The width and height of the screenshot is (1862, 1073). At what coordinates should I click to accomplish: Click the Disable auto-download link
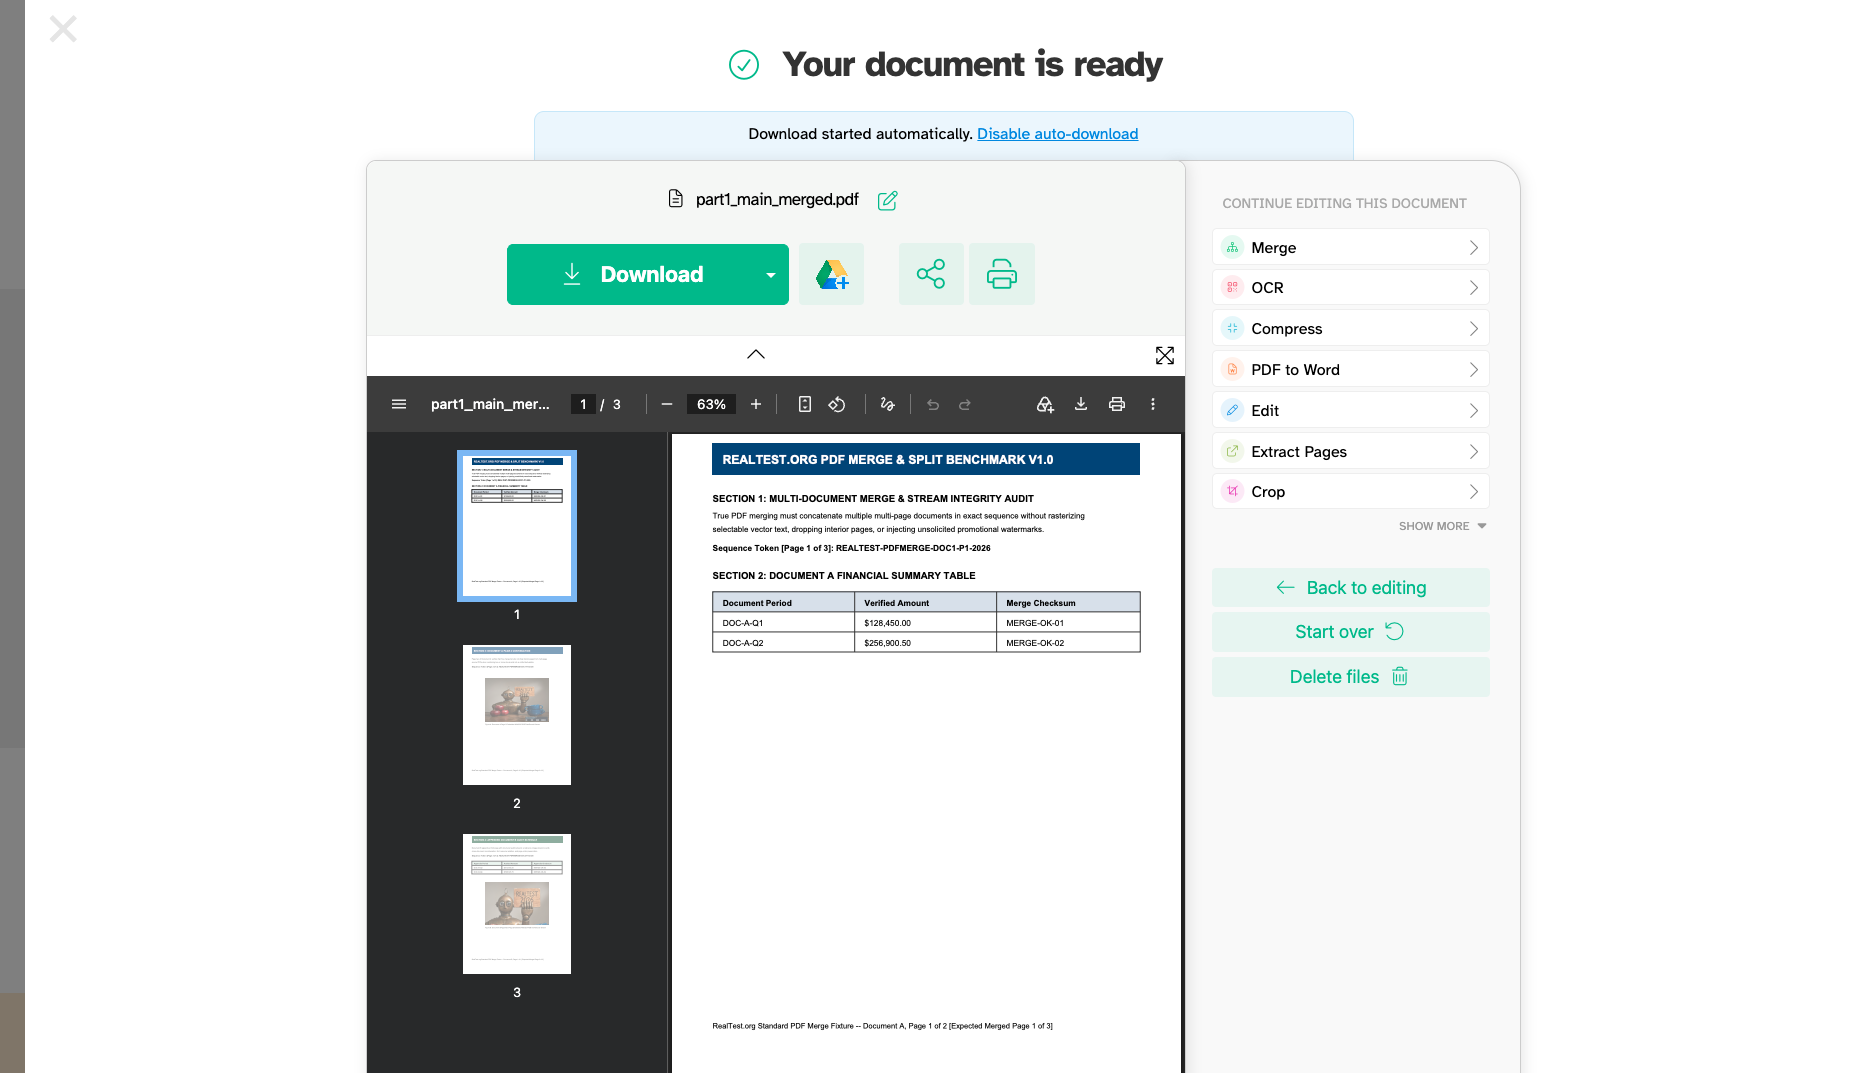(1057, 134)
